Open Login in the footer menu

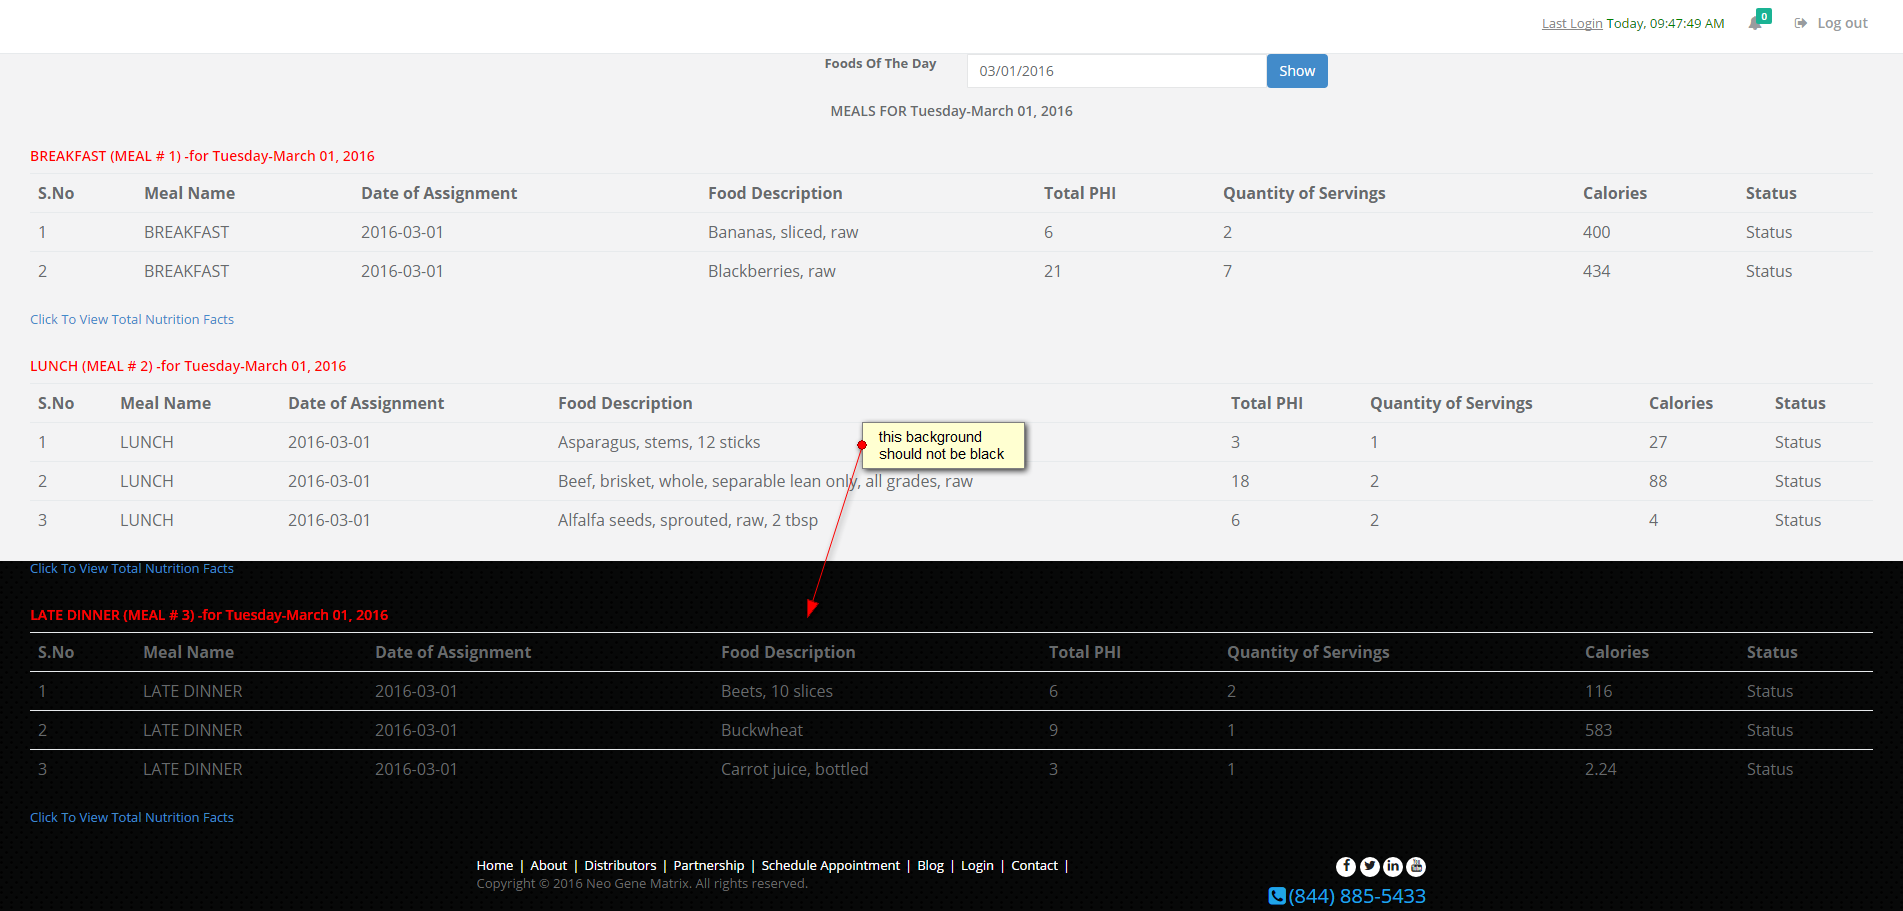pyautogui.click(x=978, y=866)
